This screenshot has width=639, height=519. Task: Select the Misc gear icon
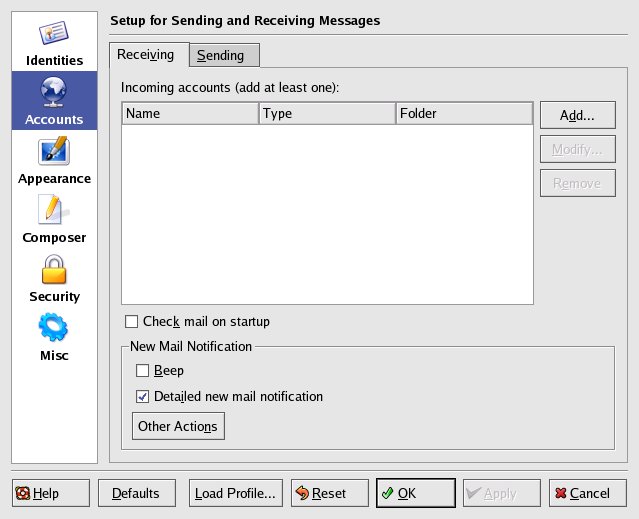54,337
